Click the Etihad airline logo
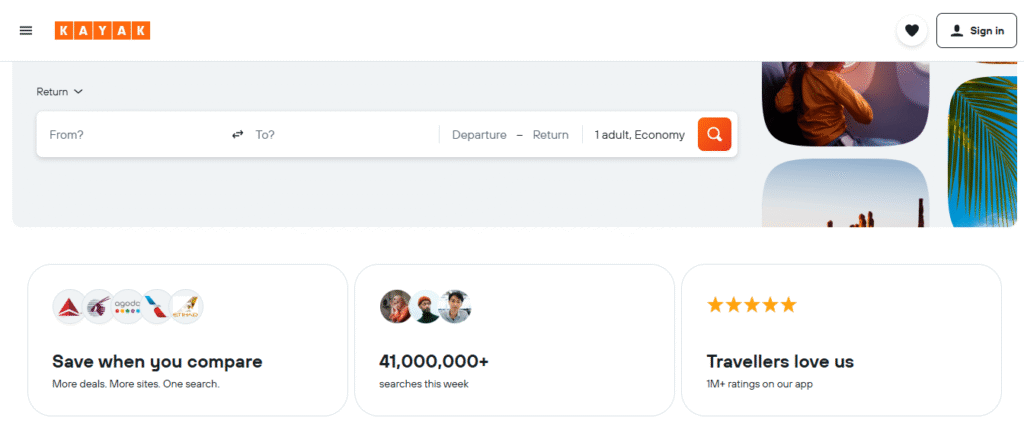The height and width of the screenshot is (424, 1024). (186, 306)
